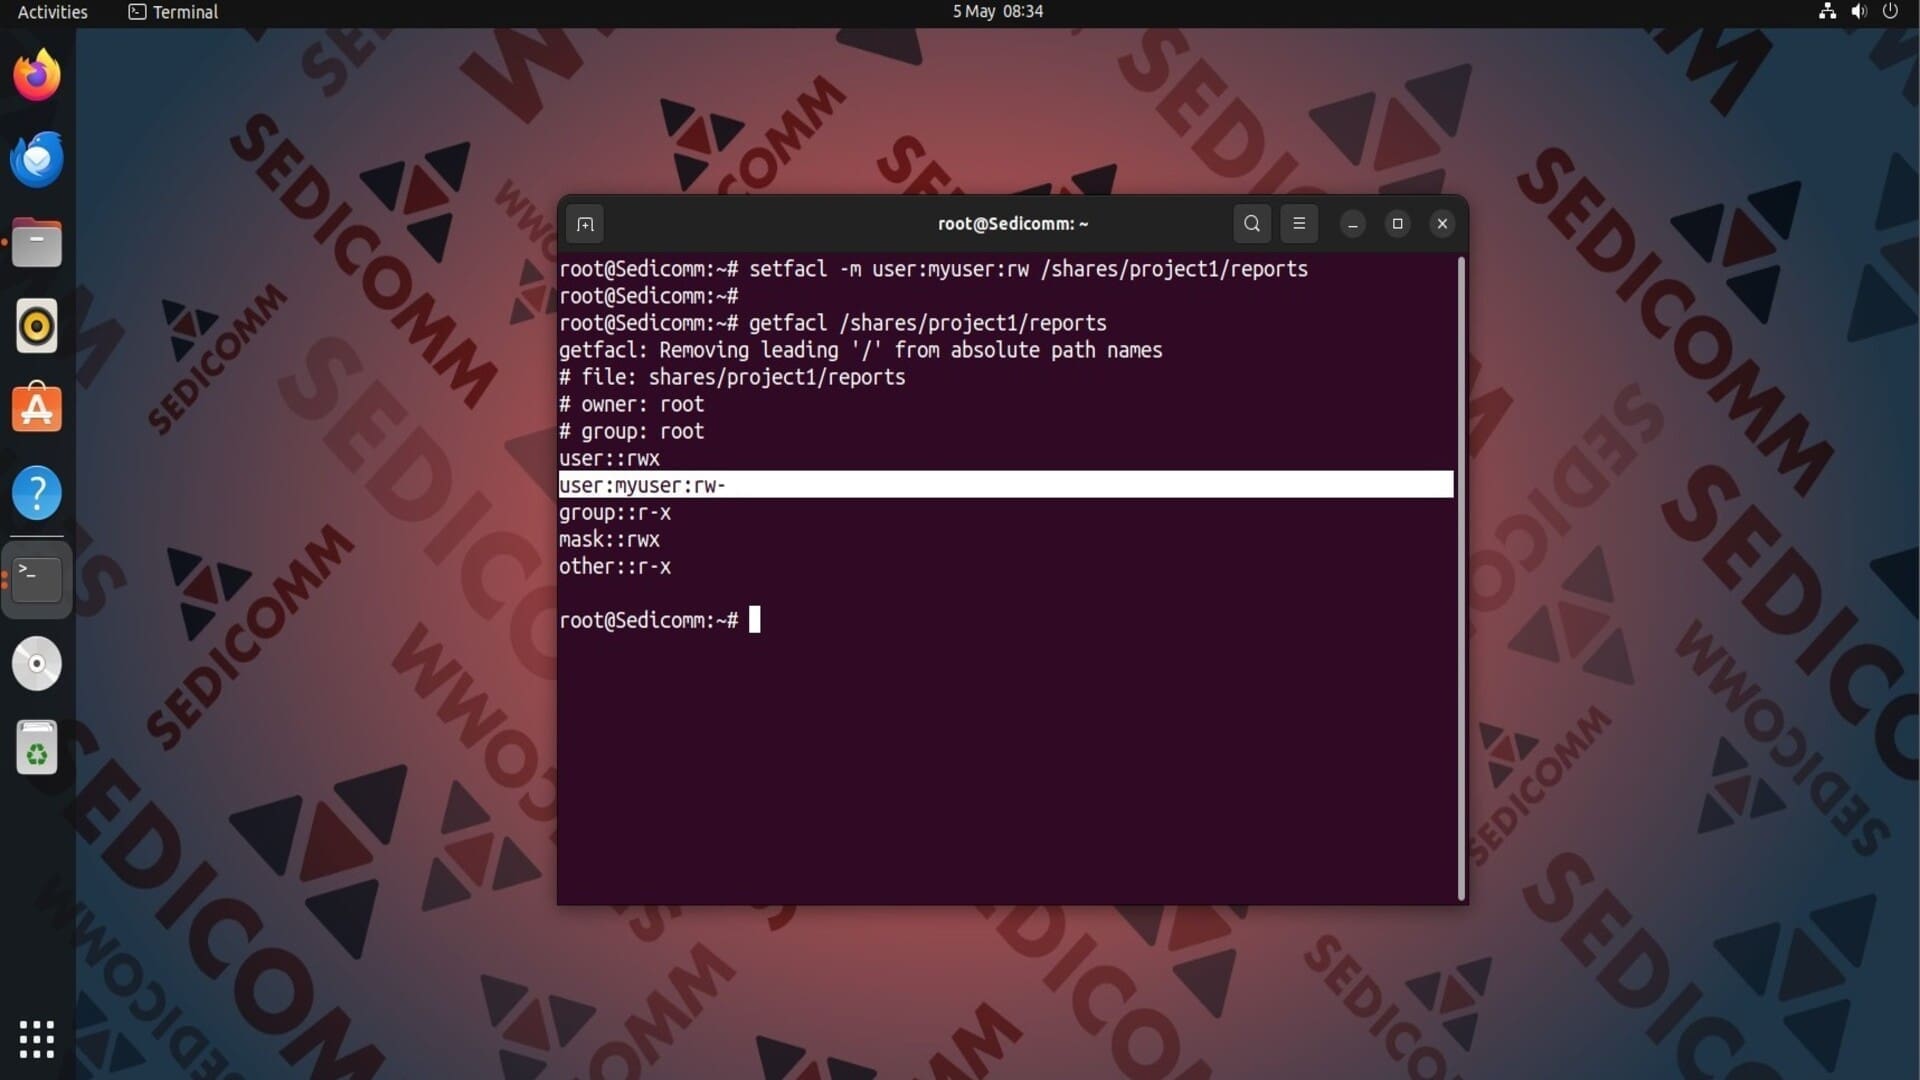1920x1080 pixels.
Task: Open the Terminal app menu in top bar
Action: click(174, 12)
